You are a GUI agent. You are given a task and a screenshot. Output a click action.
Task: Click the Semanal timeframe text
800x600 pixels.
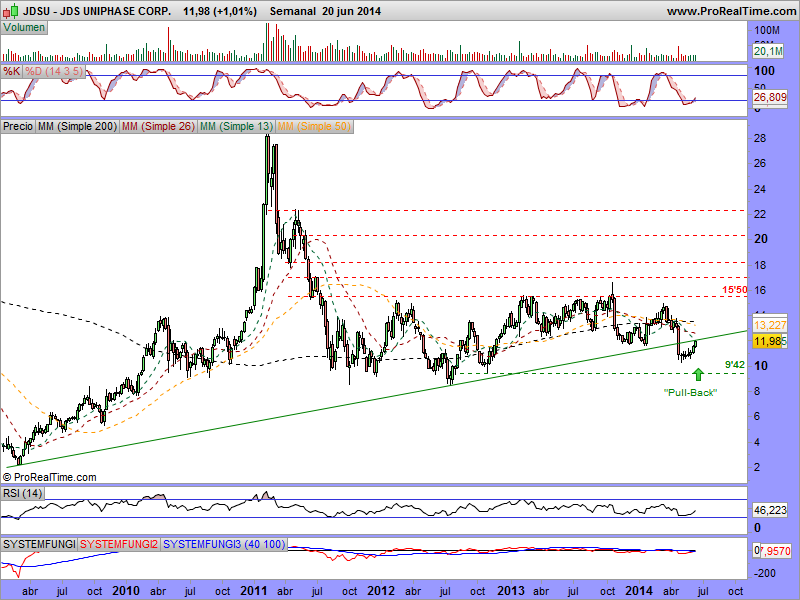tap(292, 11)
